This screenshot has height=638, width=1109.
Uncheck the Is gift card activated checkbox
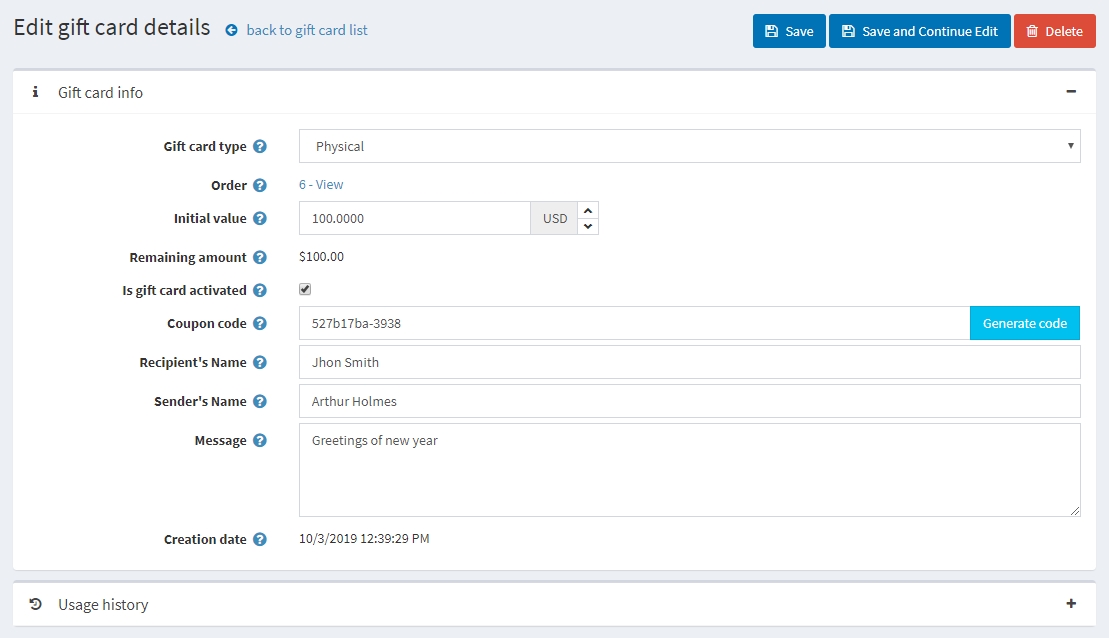305,290
